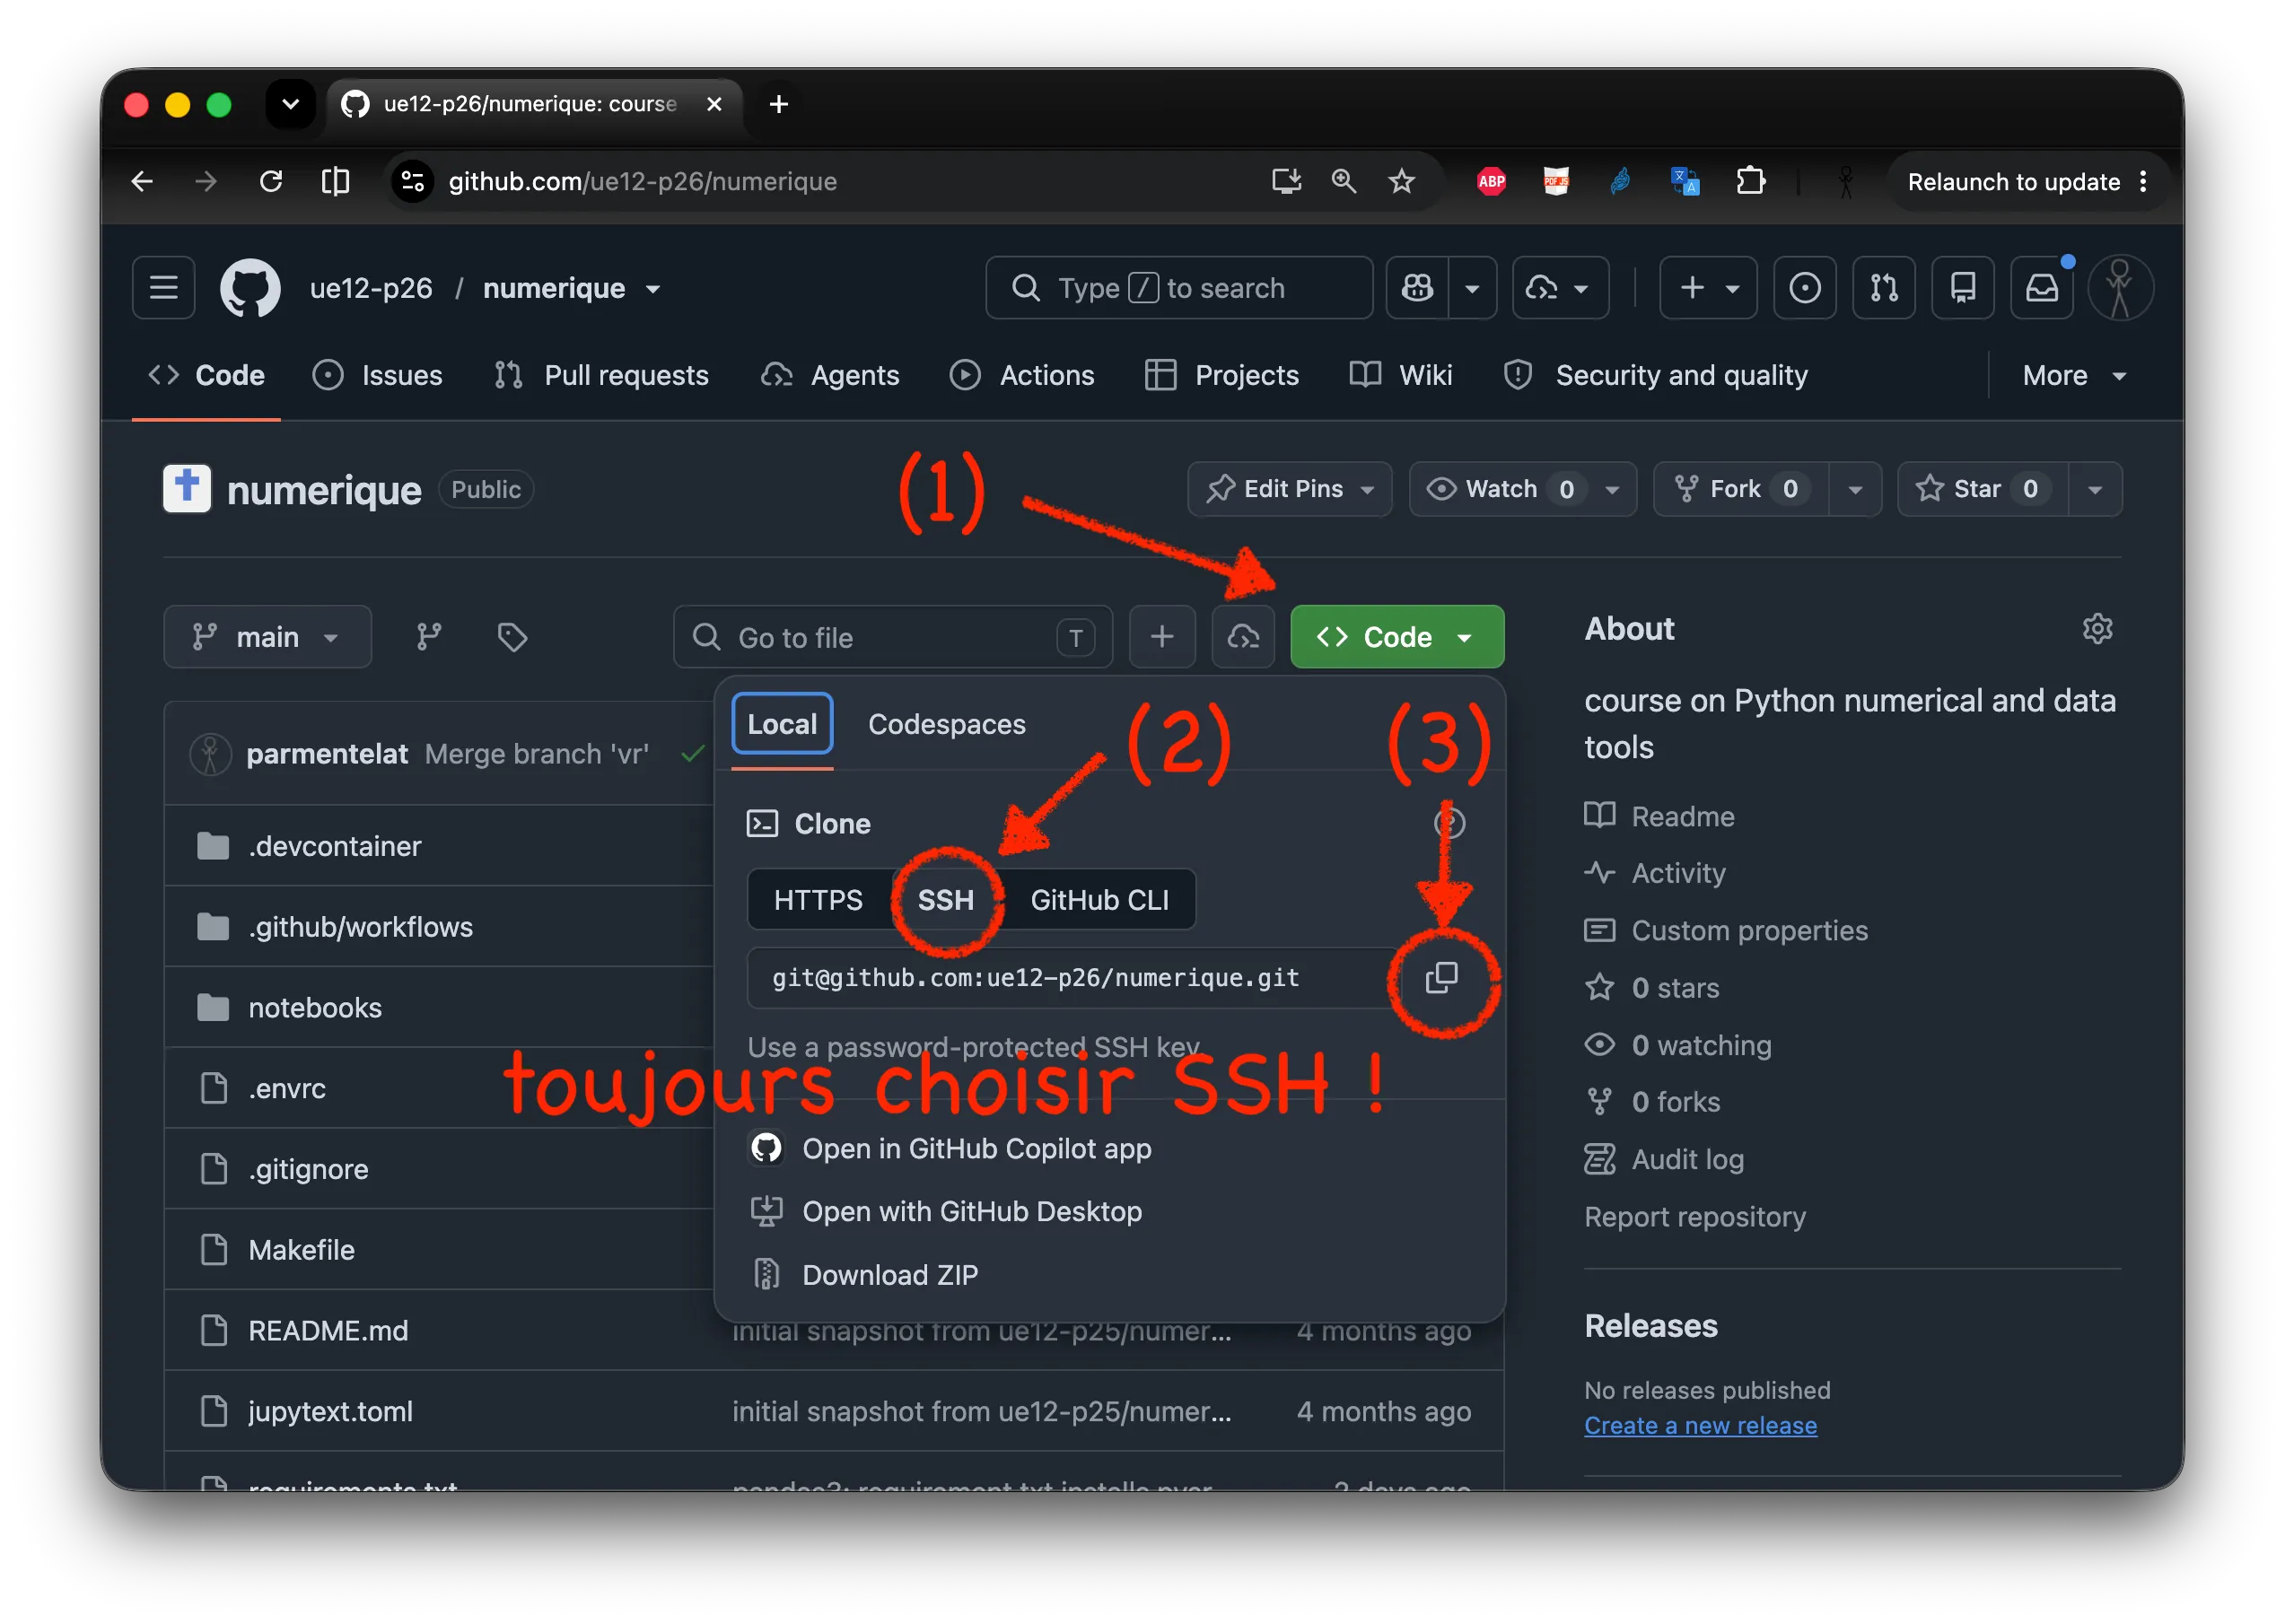
Task: Reload the GitHub page
Action: click(x=271, y=181)
